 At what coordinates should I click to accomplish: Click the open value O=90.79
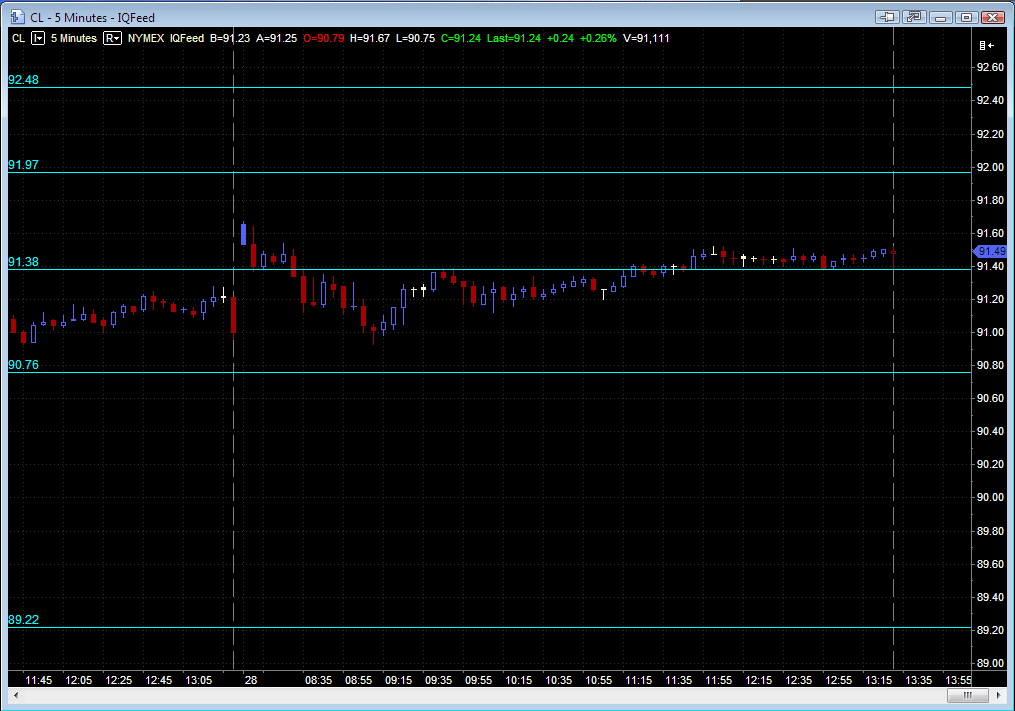(x=324, y=38)
